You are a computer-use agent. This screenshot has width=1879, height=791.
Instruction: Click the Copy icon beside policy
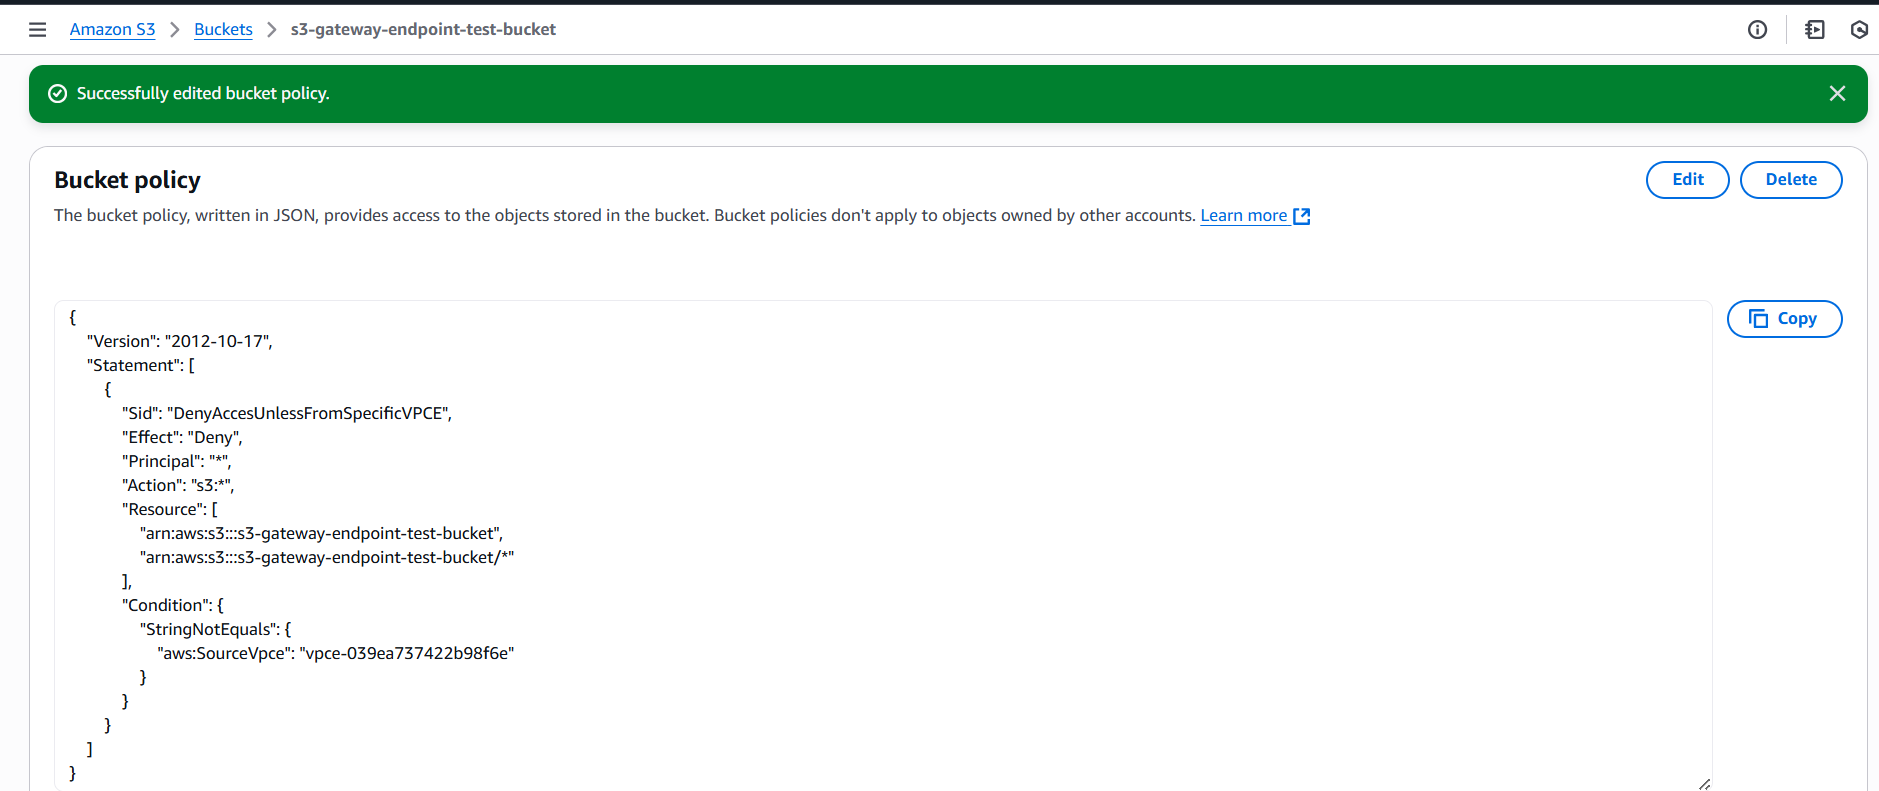pyautogui.click(x=1758, y=319)
